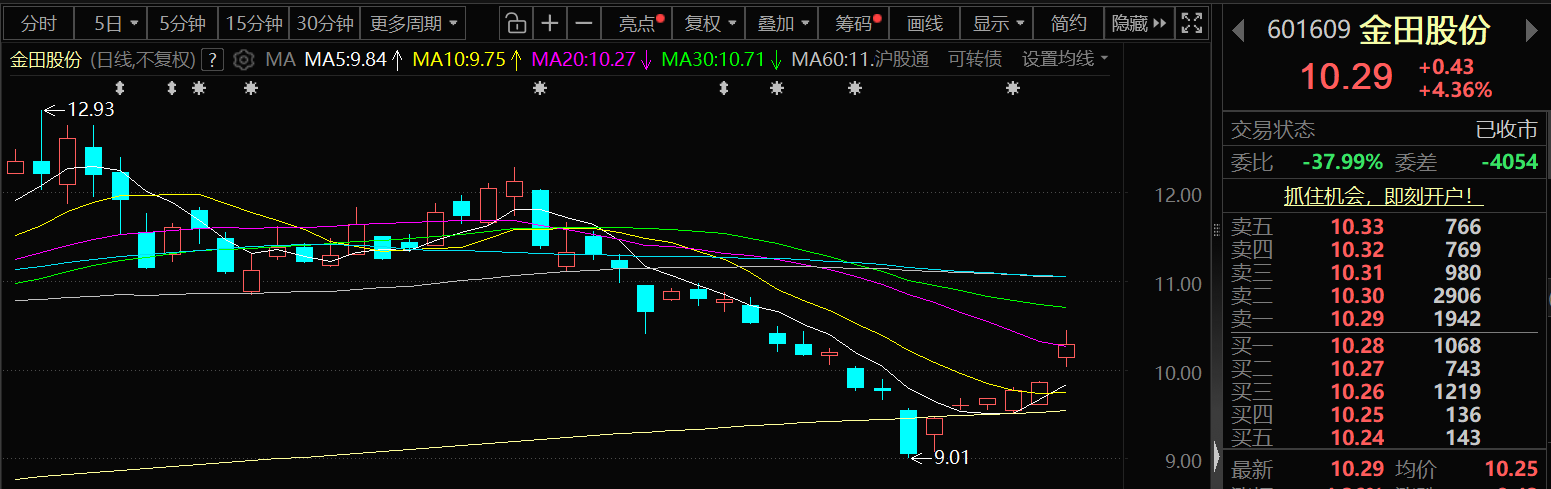Go to next stock with right arrow
This screenshot has height=489, width=1551.
[1530, 31]
